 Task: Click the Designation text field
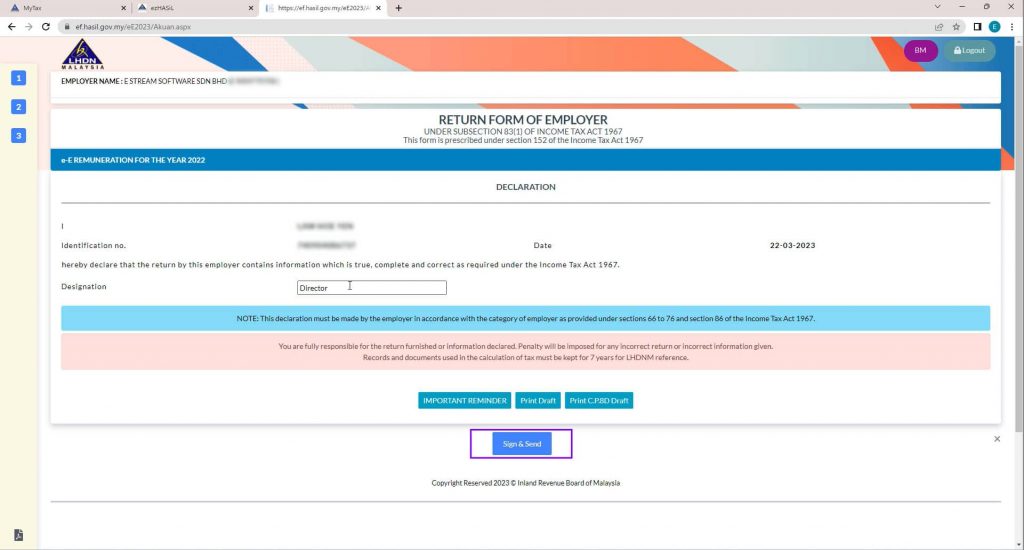[372, 288]
